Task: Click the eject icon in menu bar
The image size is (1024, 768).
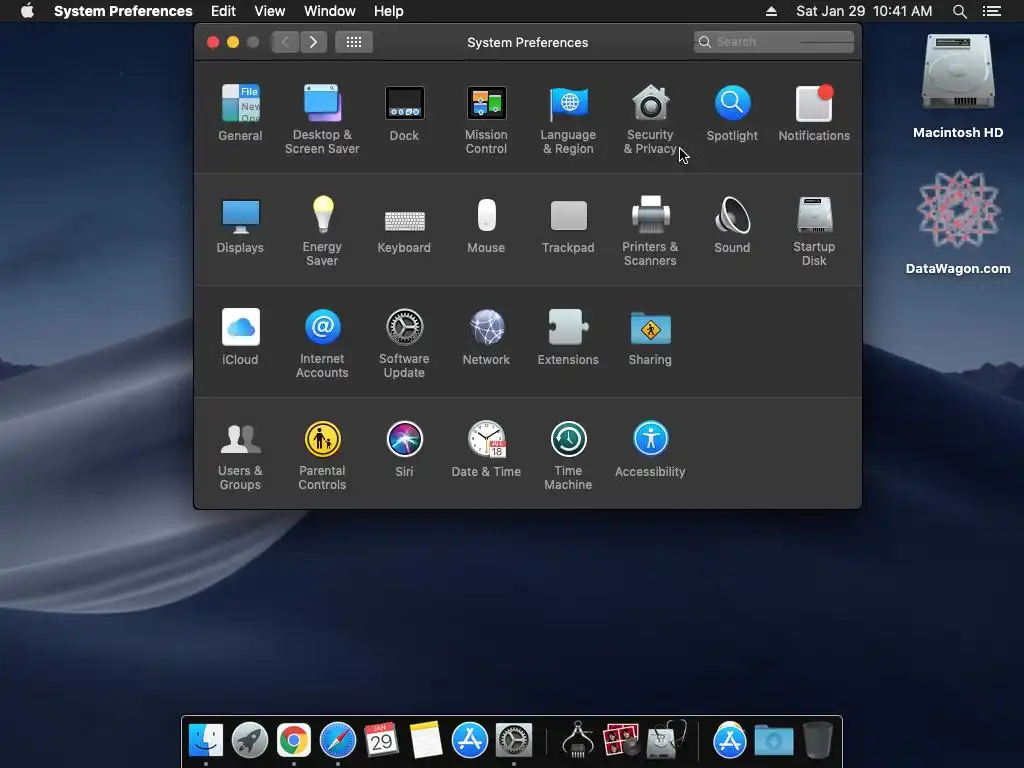Action: 771,11
